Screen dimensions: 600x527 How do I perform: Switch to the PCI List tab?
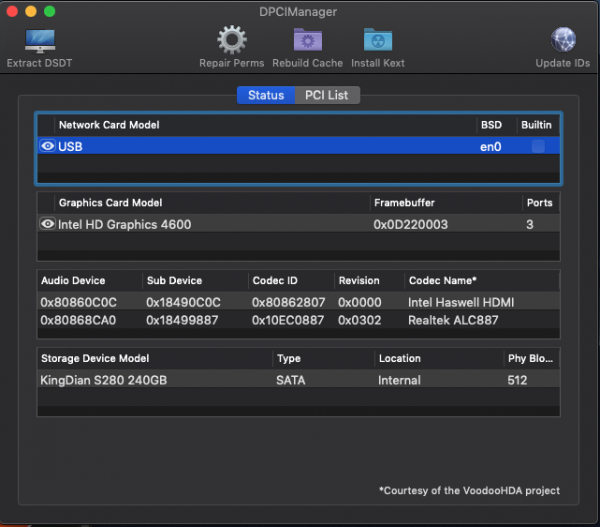pyautogui.click(x=327, y=95)
